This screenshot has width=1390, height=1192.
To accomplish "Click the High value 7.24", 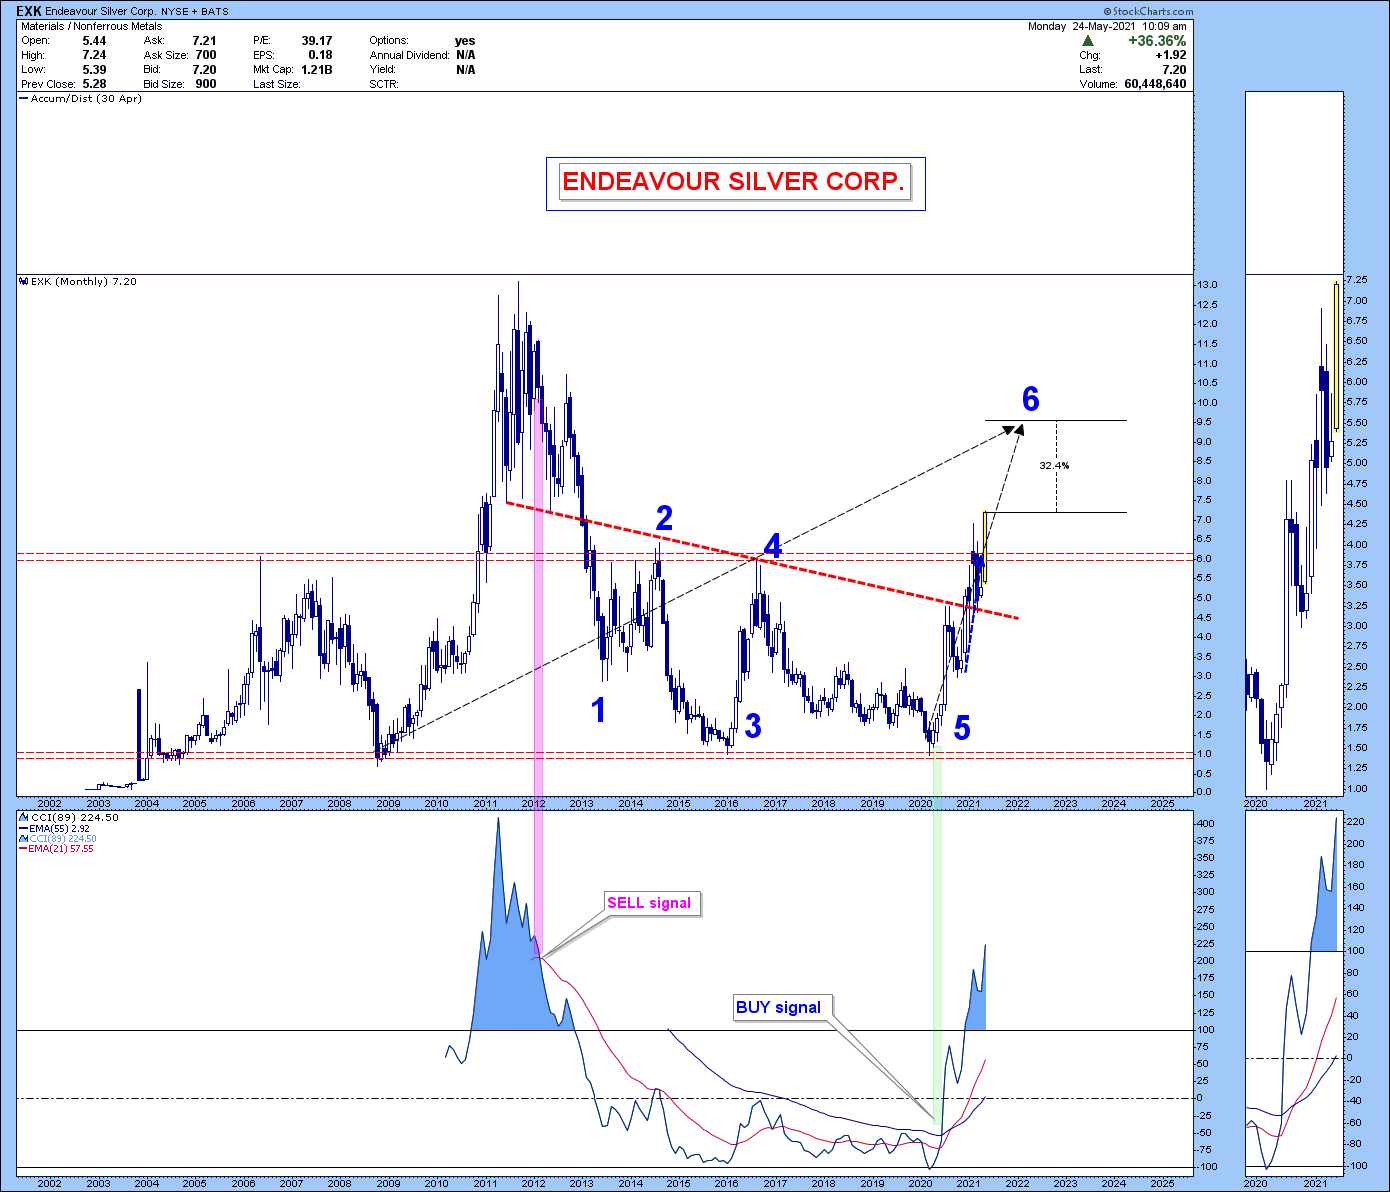I will tap(94, 55).
